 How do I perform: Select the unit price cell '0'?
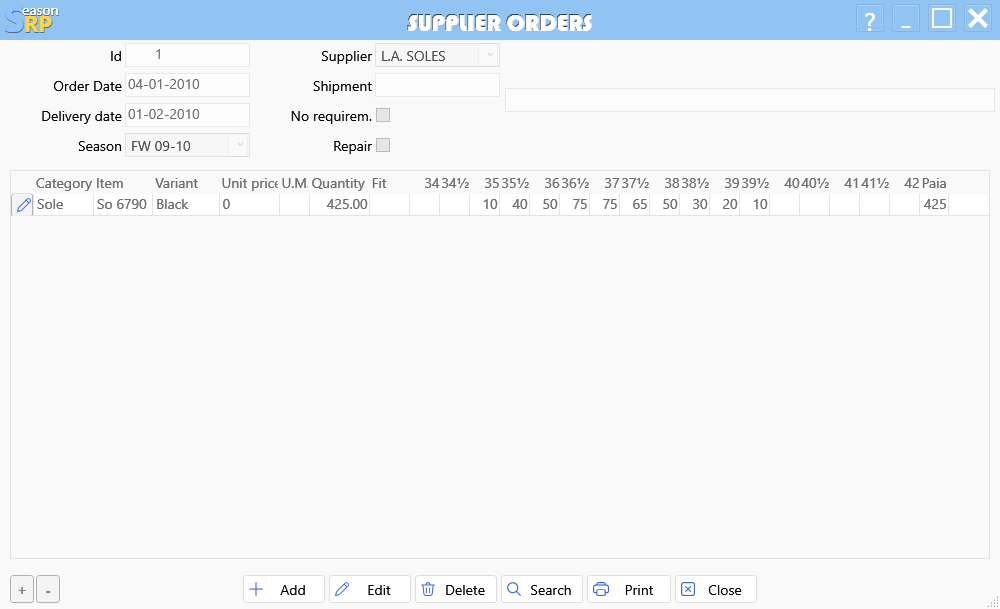pyautogui.click(x=249, y=205)
